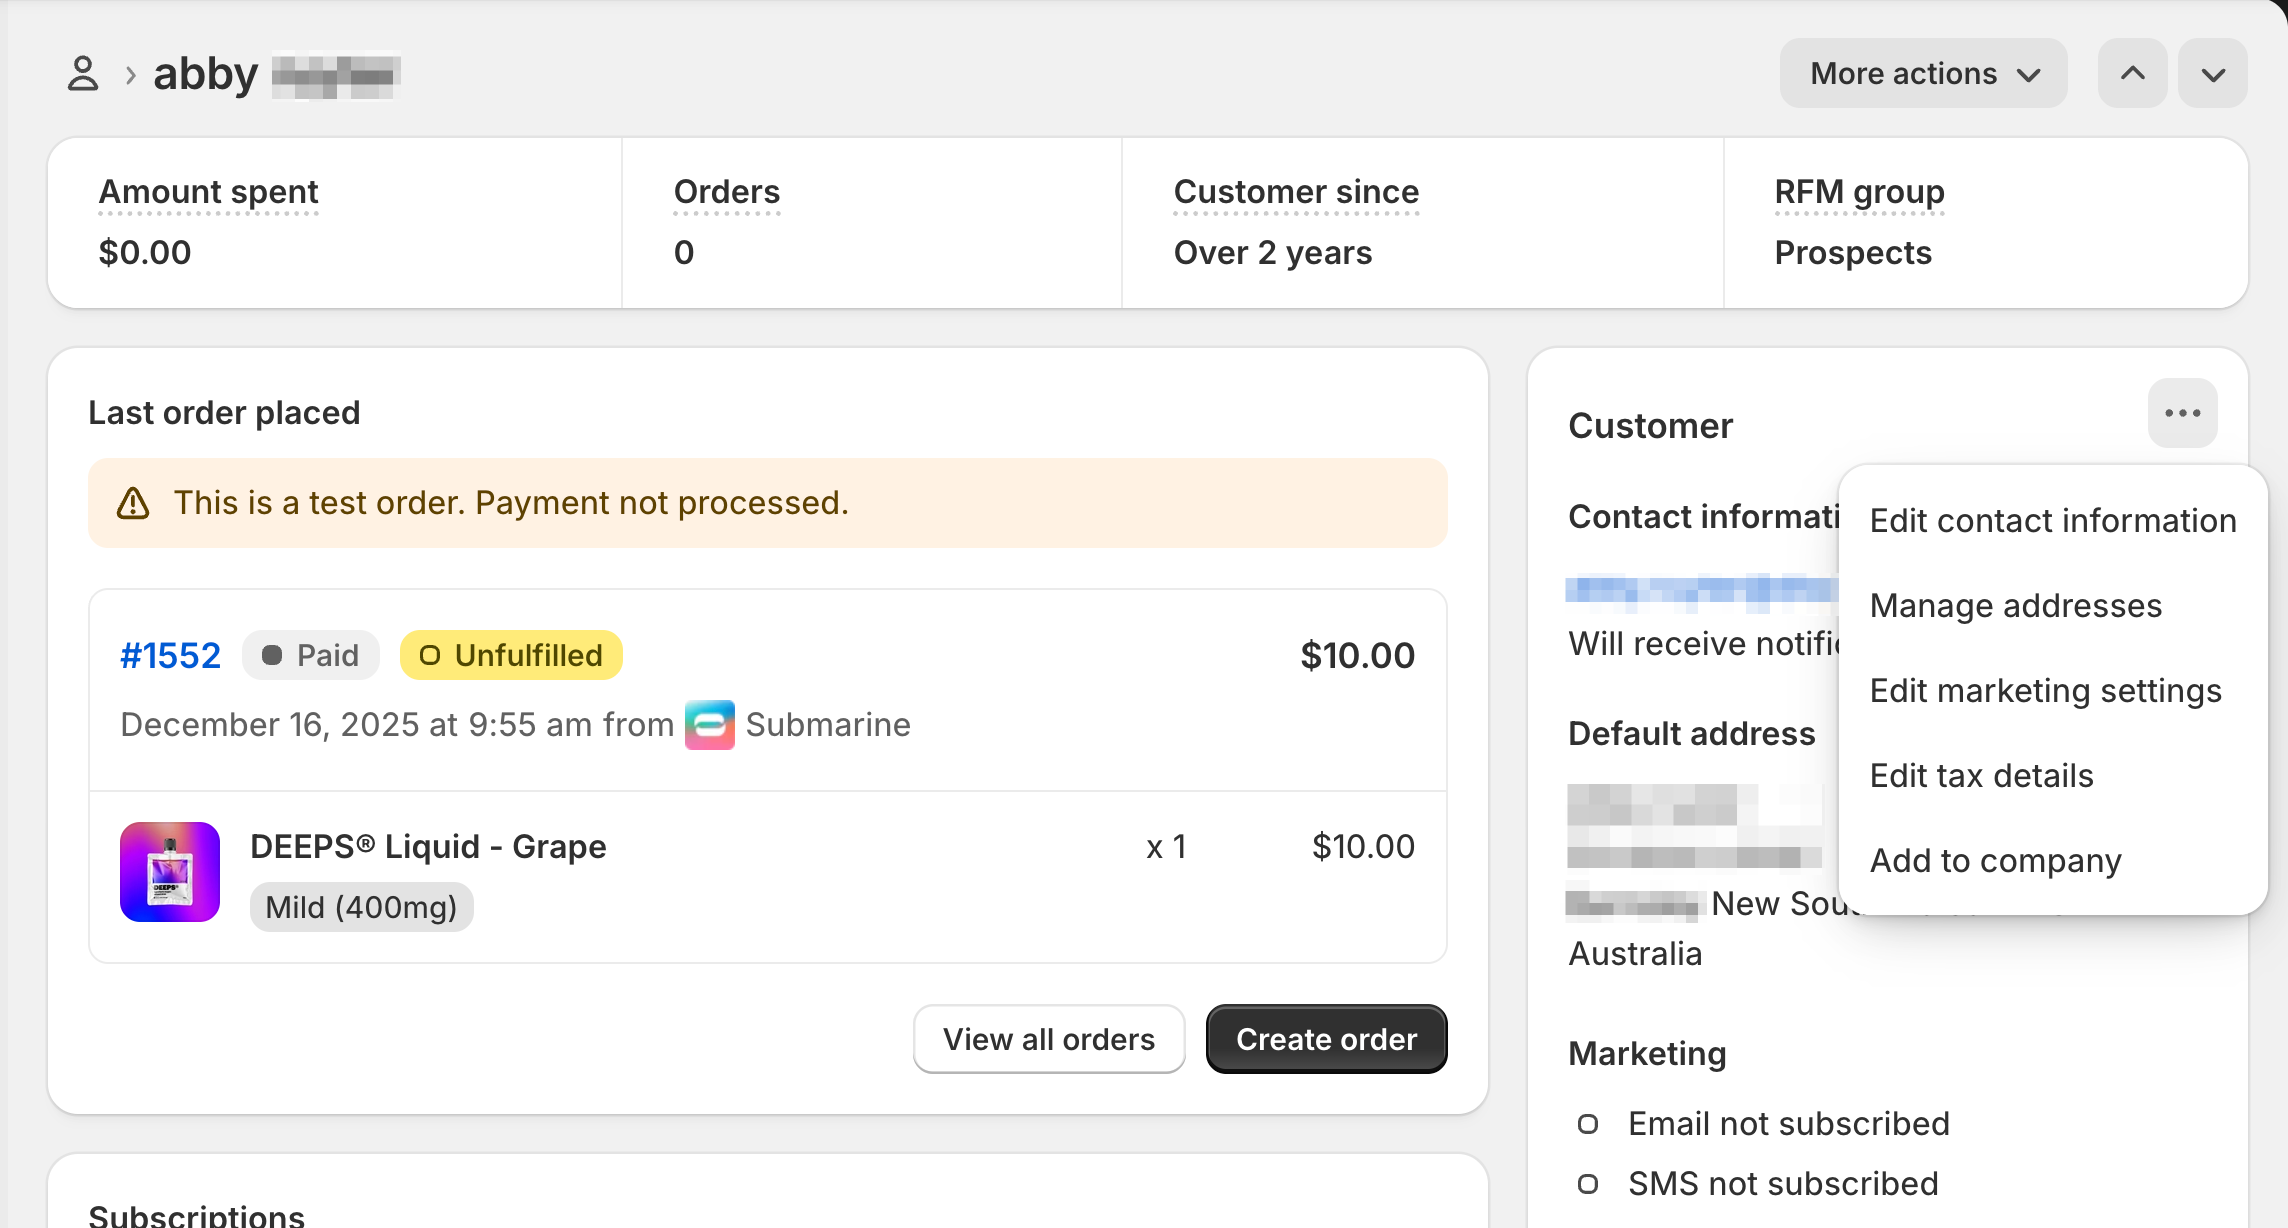This screenshot has width=2288, height=1228.
Task: Click Edit tax details option
Action: [1981, 776]
